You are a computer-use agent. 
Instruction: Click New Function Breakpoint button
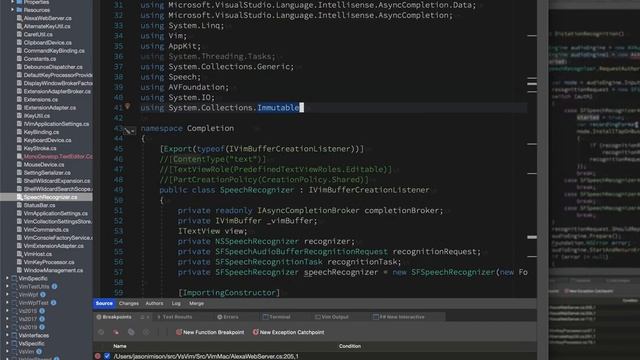[210, 332]
